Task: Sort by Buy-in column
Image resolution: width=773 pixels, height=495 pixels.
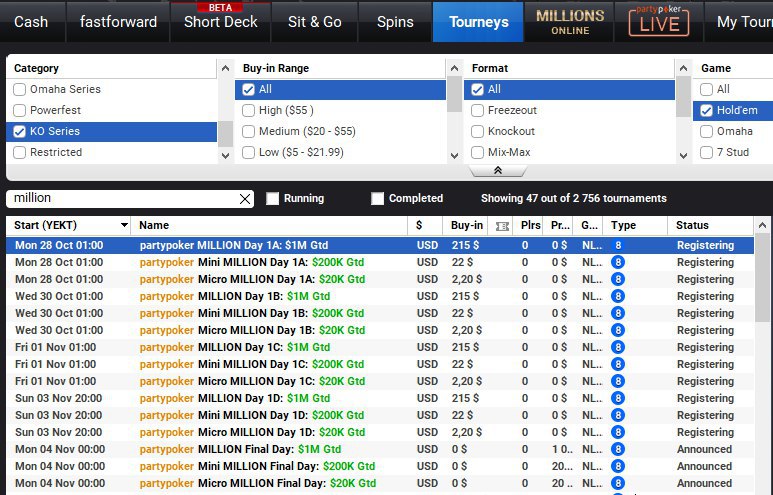Action: [x=466, y=225]
